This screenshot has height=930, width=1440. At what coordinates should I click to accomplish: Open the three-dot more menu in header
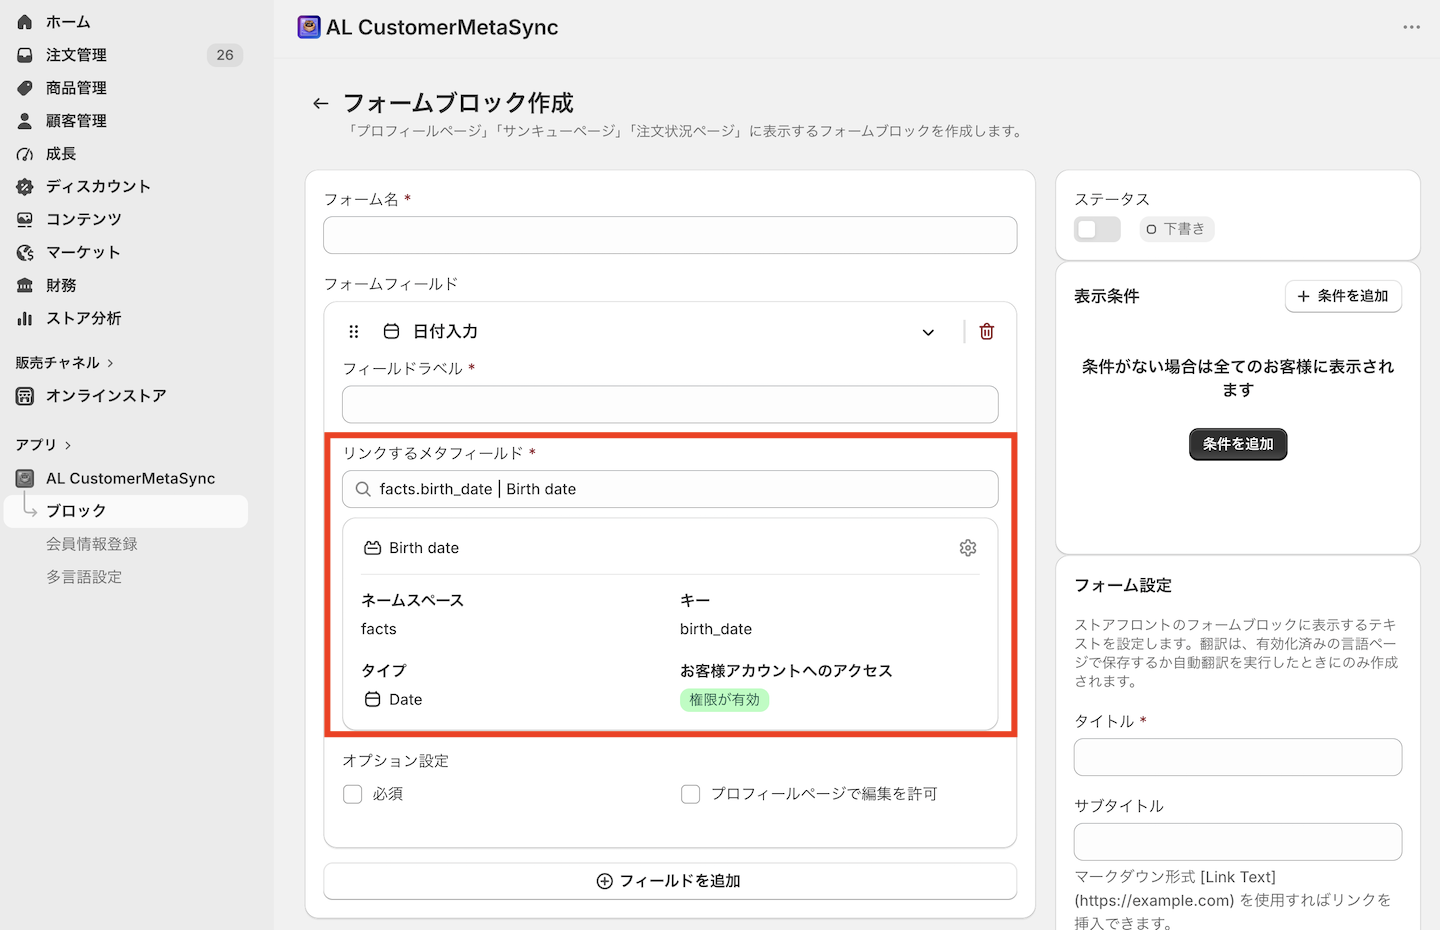pos(1411,27)
